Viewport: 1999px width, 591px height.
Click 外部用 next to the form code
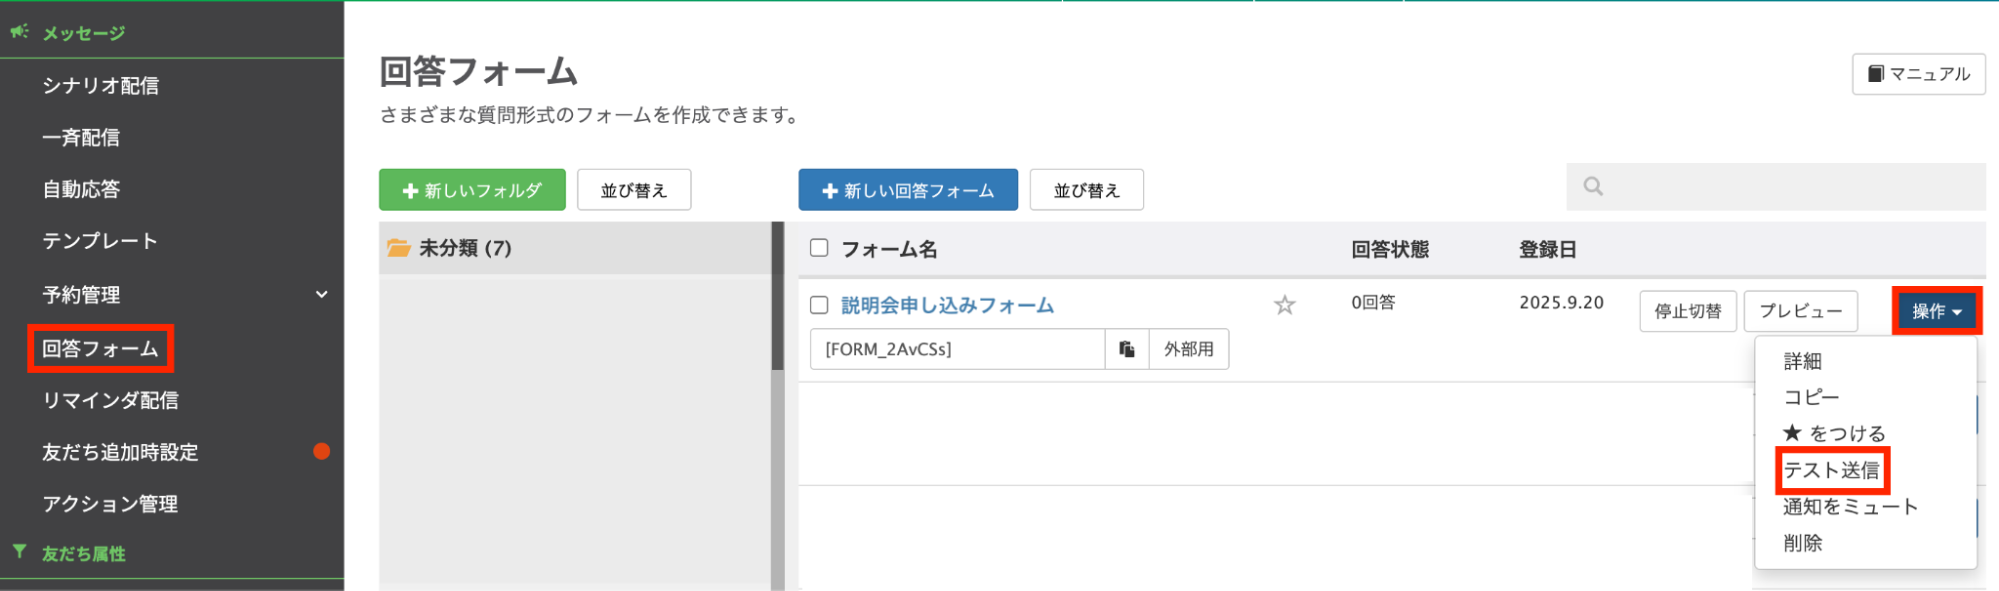tap(1188, 349)
